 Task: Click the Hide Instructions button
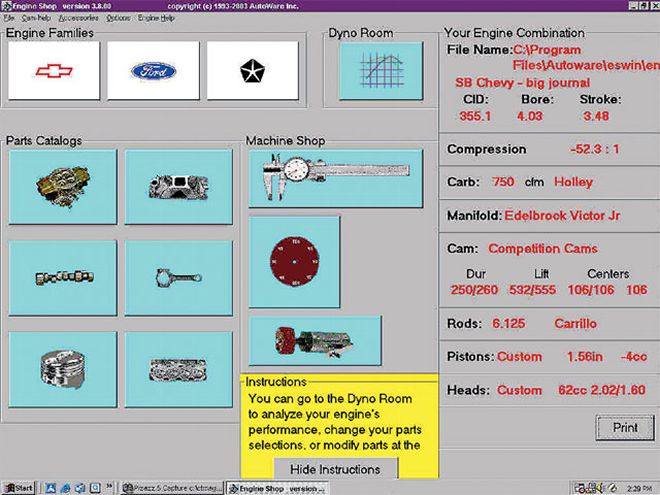click(x=335, y=468)
